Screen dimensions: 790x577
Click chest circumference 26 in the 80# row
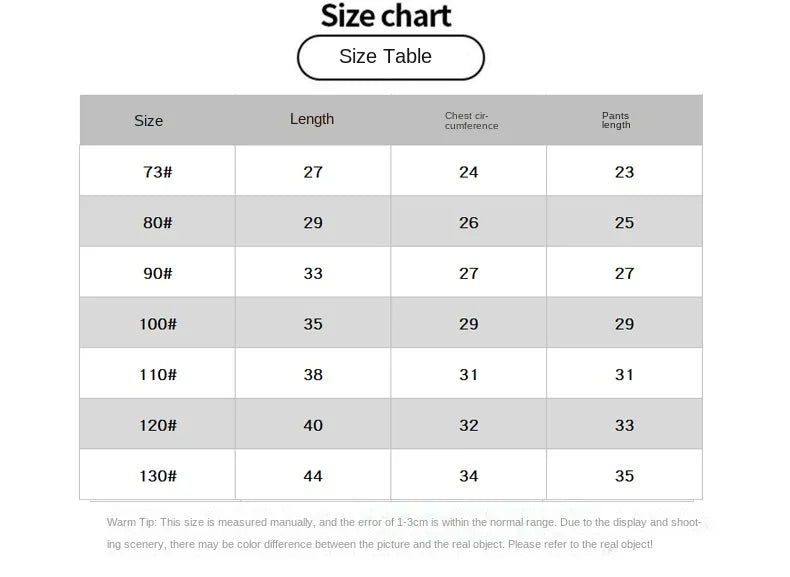pyautogui.click(x=469, y=222)
